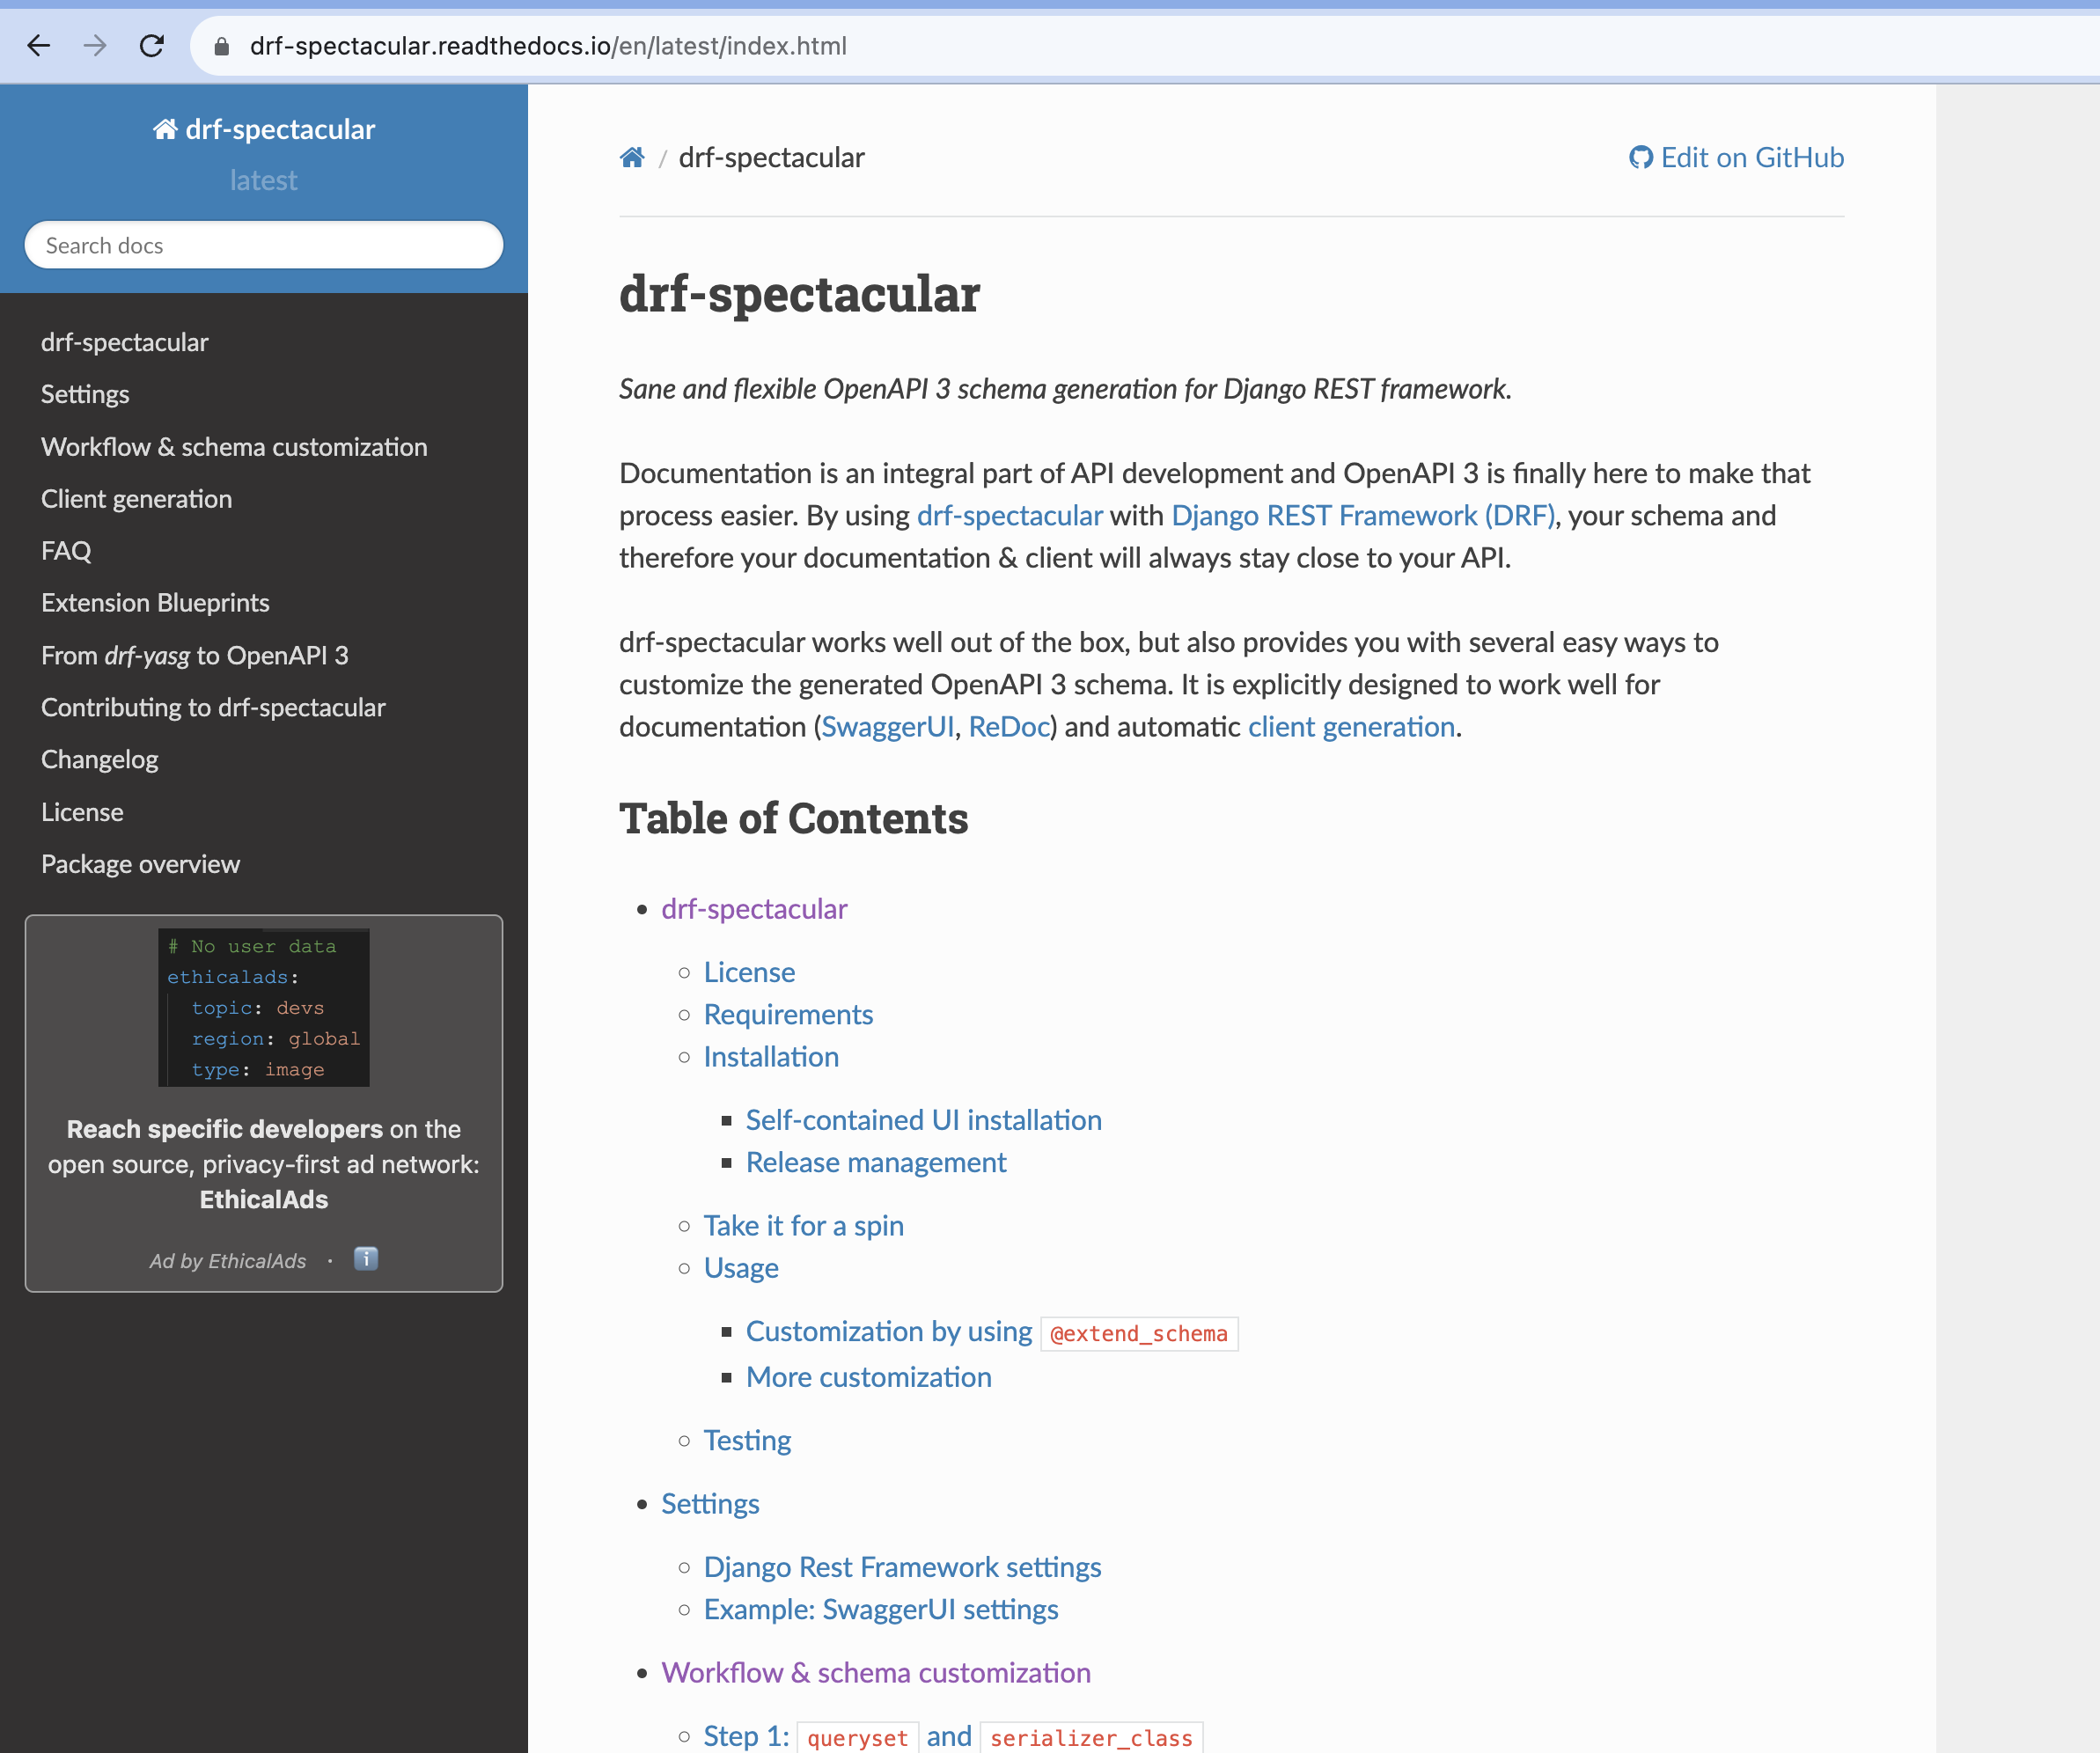Open Django REST Framework (DRF) link
The image size is (2100, 1753).
1362,516
